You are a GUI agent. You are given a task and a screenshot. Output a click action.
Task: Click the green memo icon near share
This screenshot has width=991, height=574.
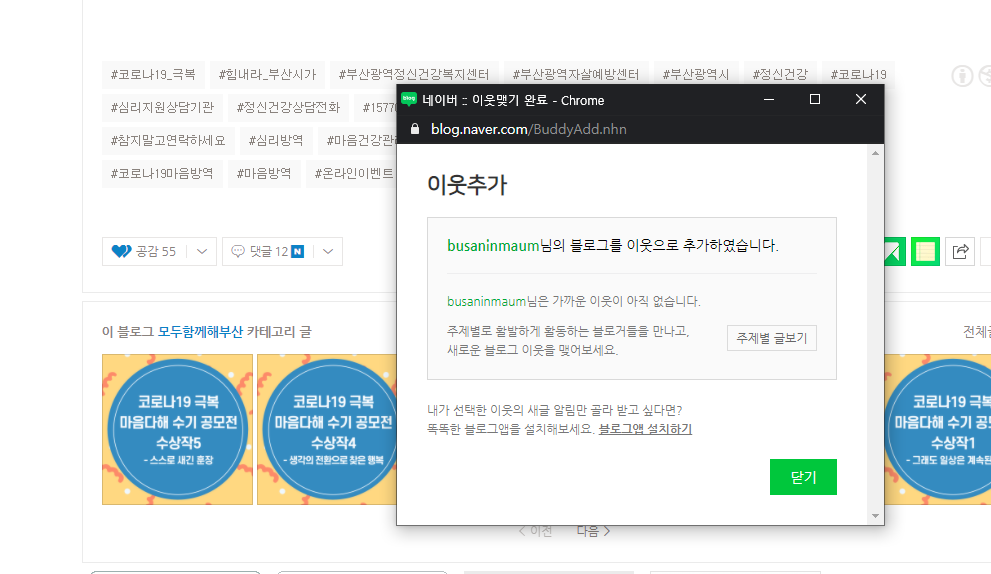[x=925, y=251]
